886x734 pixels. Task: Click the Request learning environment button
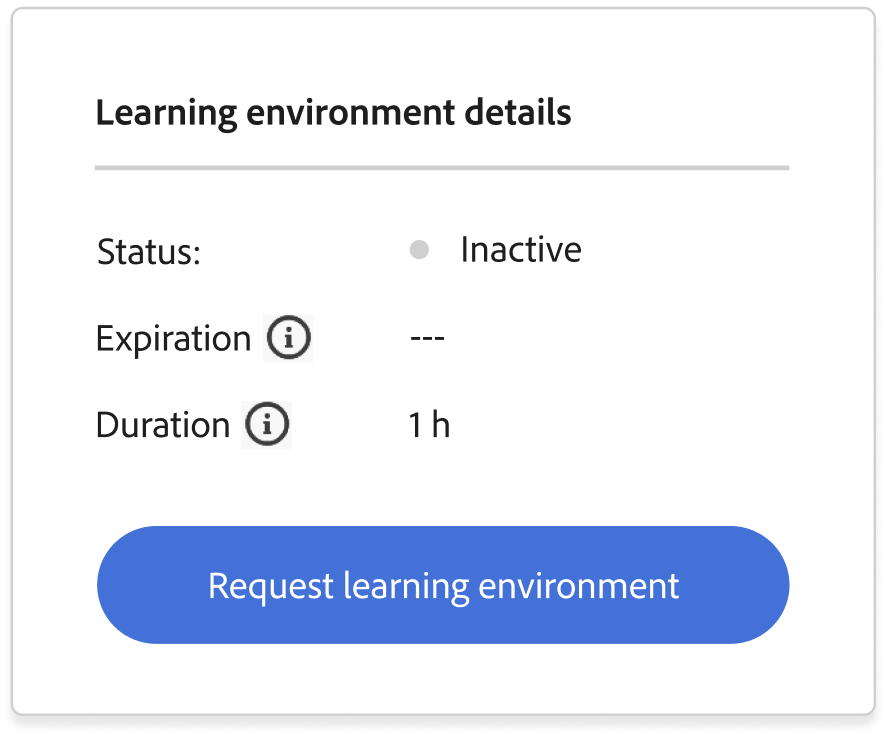tap(443, 585)
